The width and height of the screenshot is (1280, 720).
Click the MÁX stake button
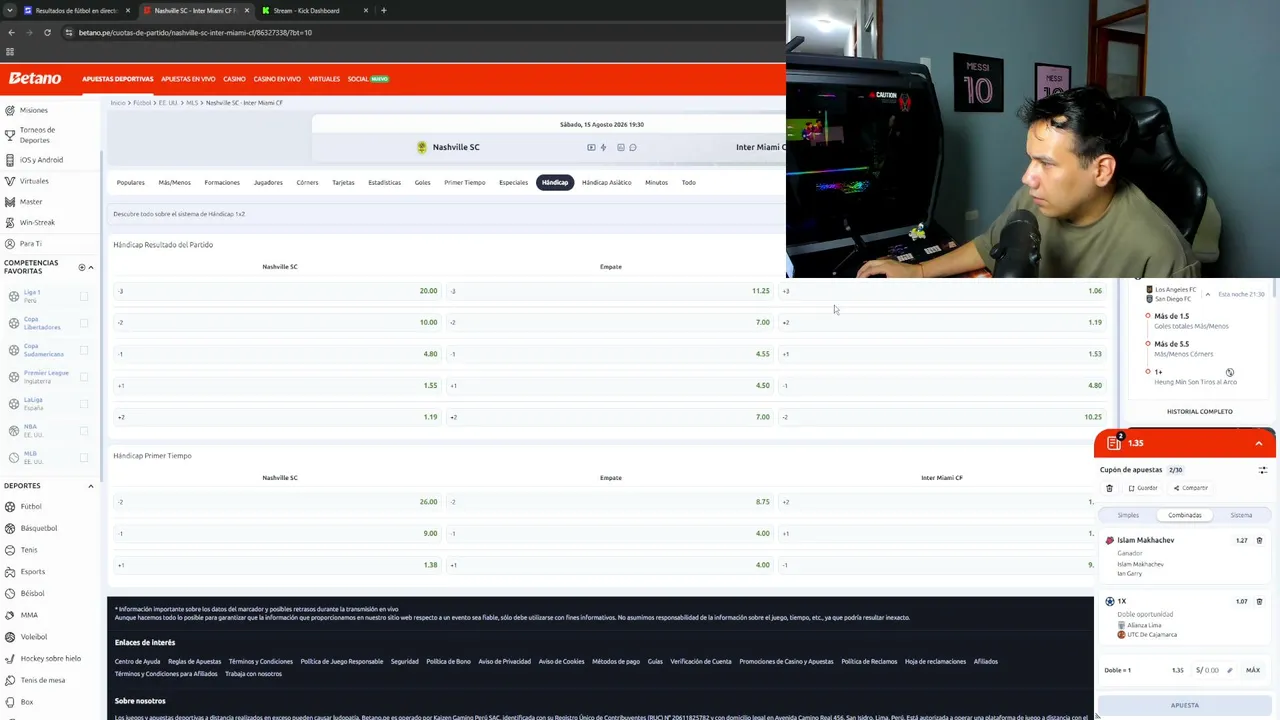1253,670
